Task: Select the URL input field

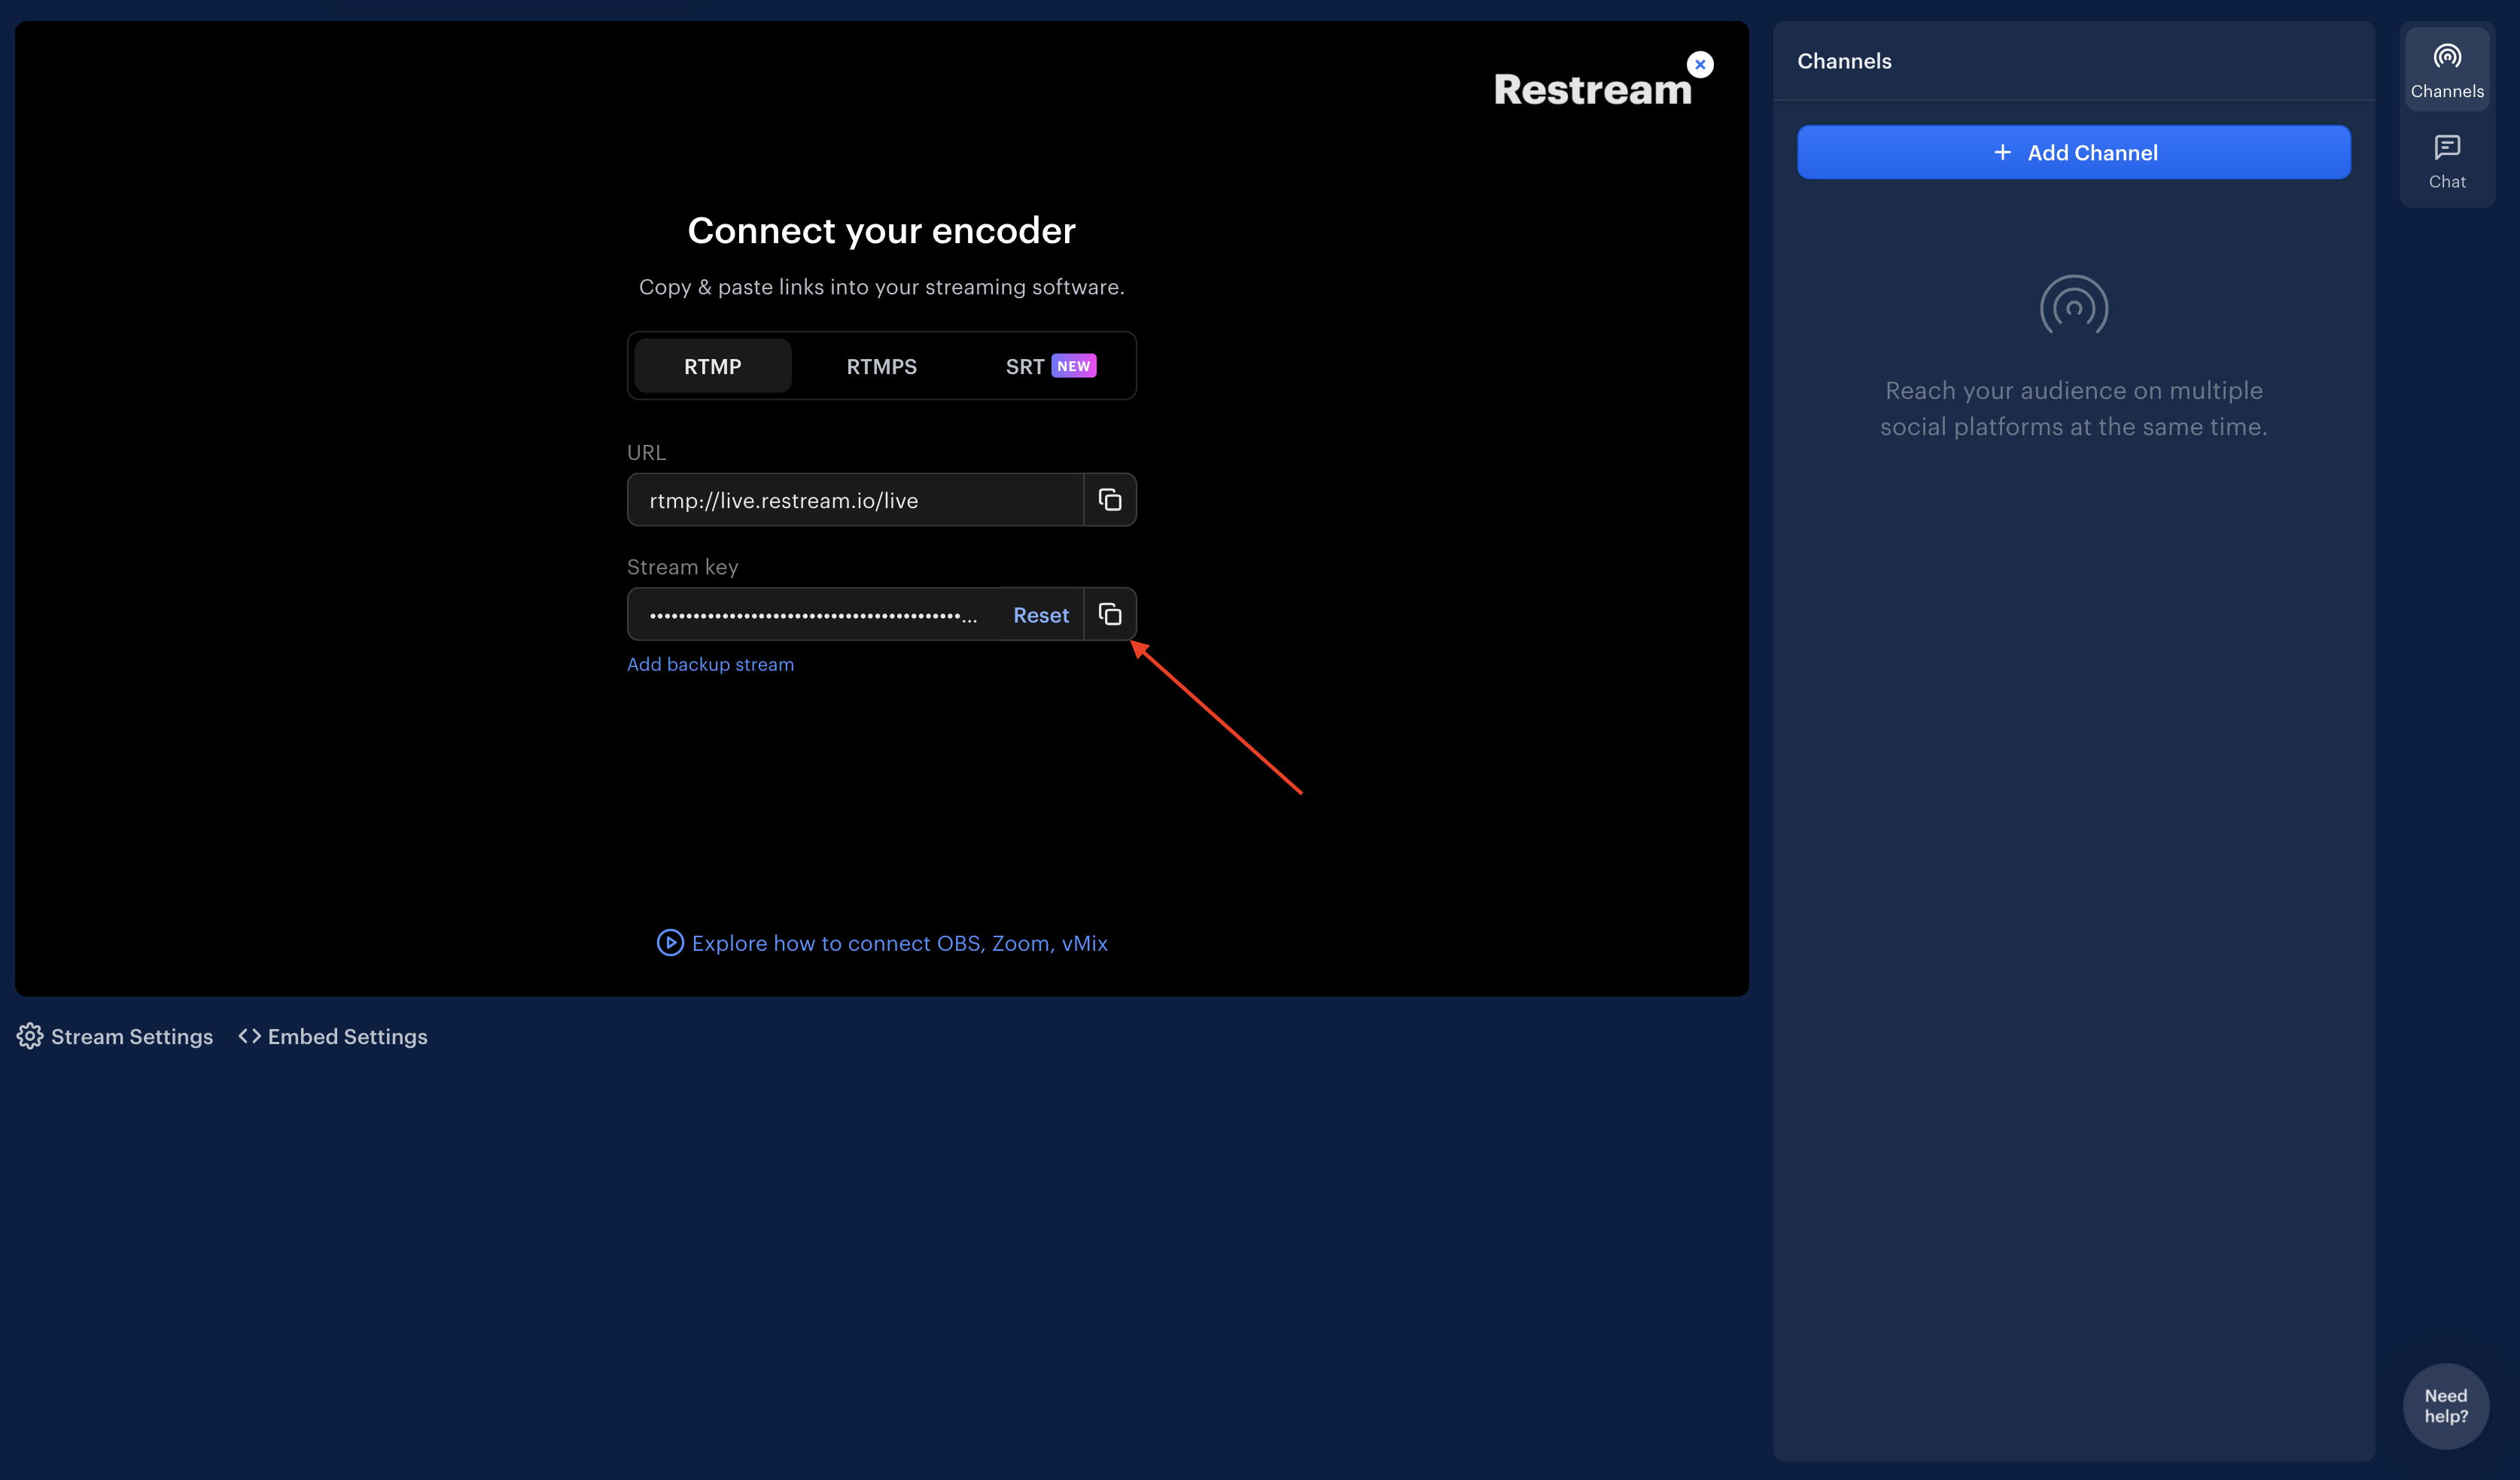Action: point(850,499)
